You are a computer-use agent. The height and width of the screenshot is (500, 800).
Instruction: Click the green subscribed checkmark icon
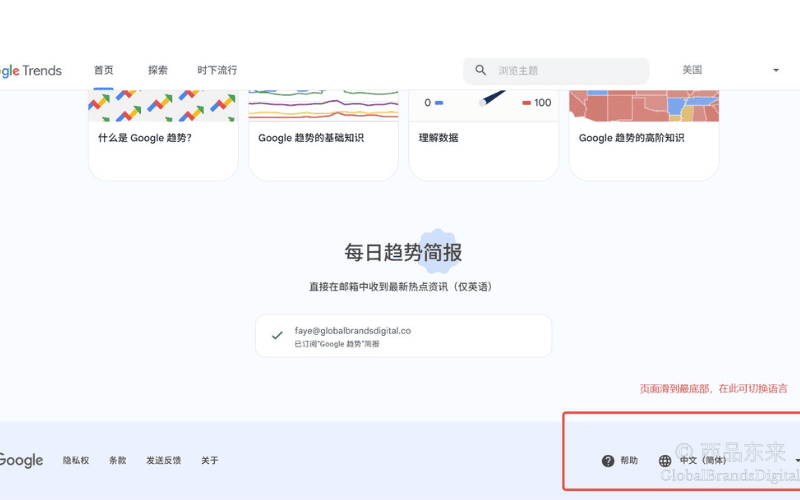pos(277,335)
